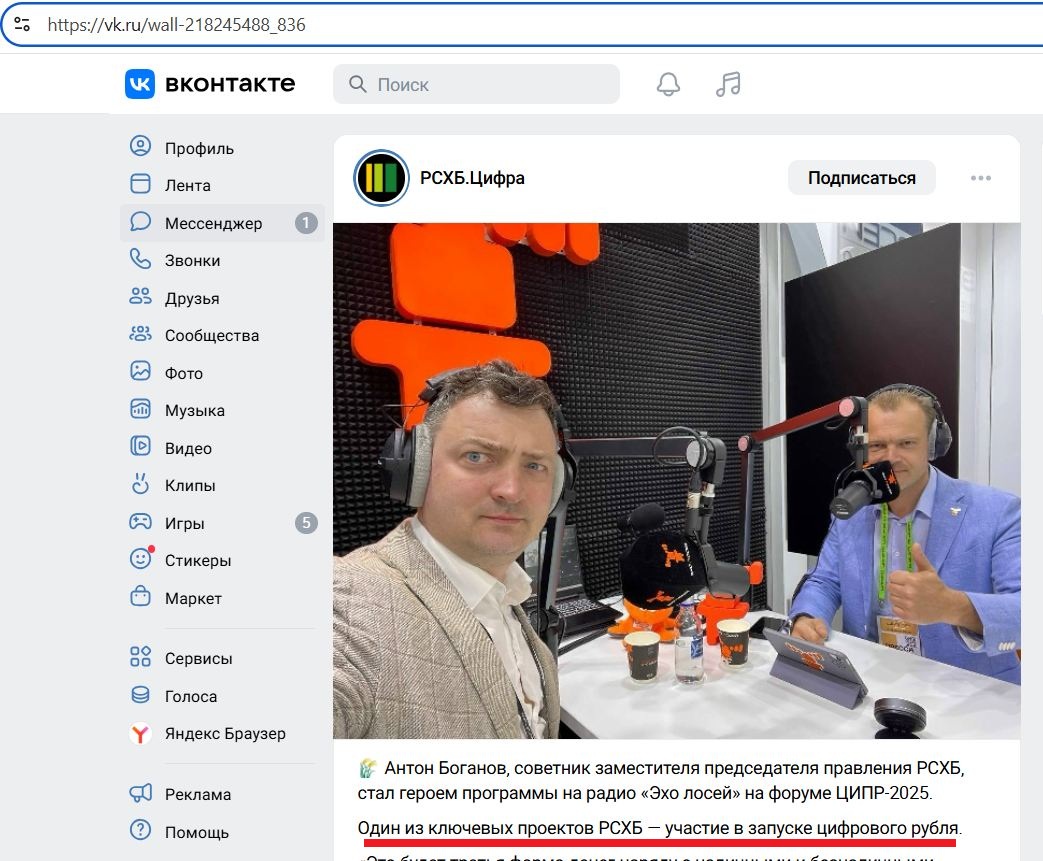The image size is (1043, 861).
Task: Click Фото label in sidebar
Action: [x=184, y=373]
